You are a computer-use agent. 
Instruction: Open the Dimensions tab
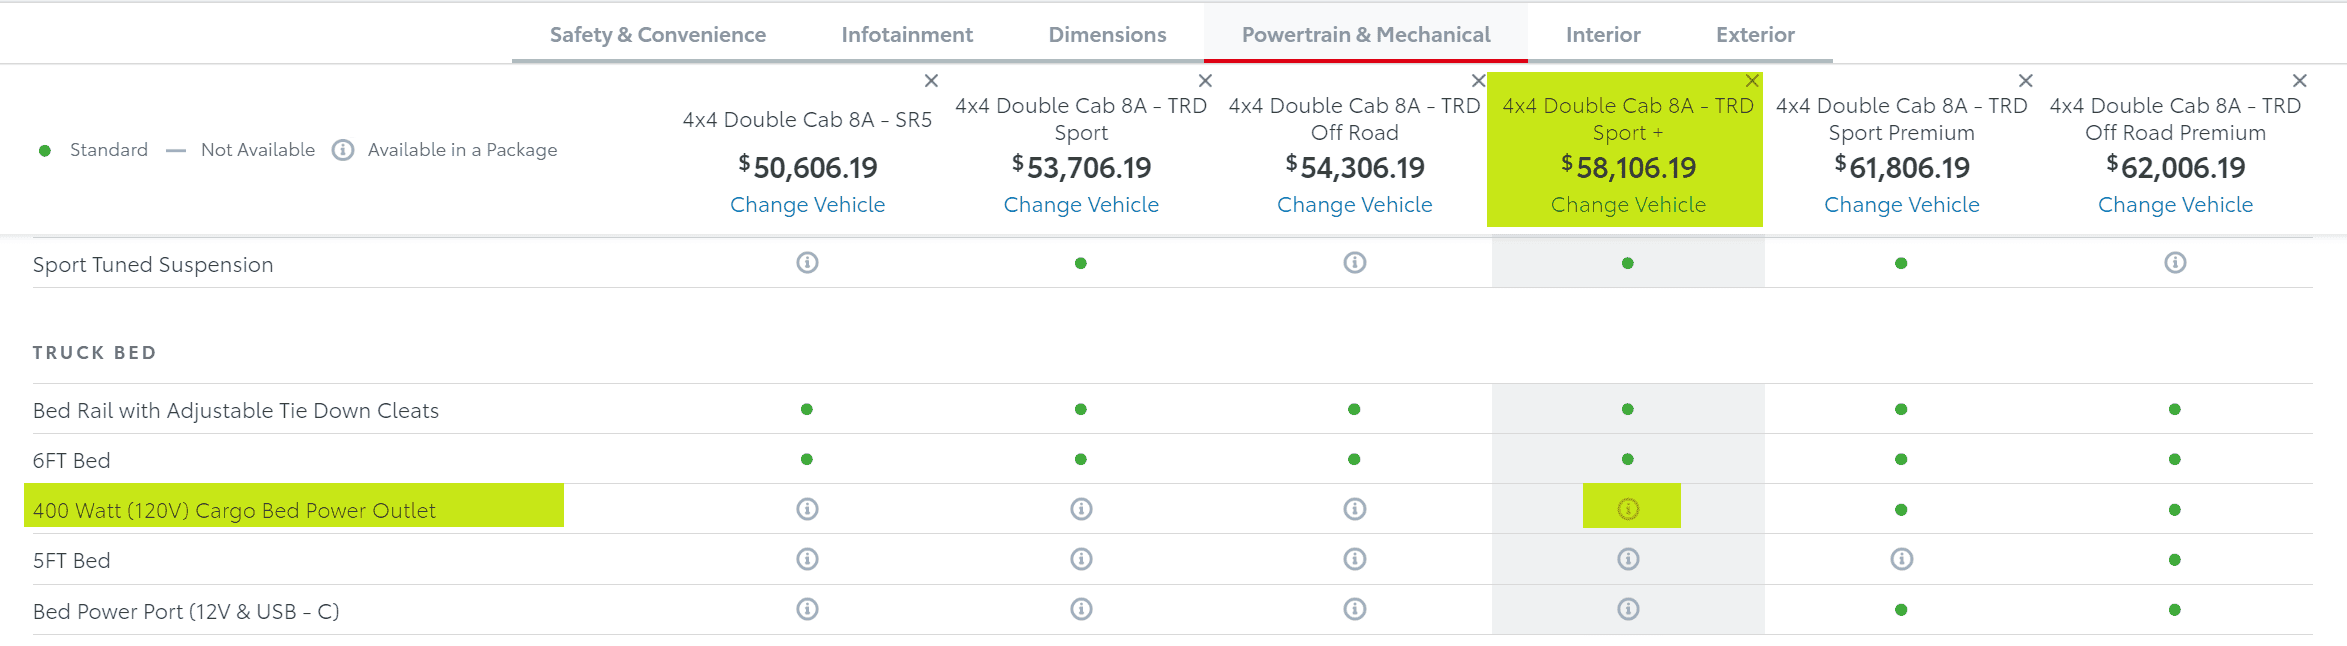tap(1107, 35)
